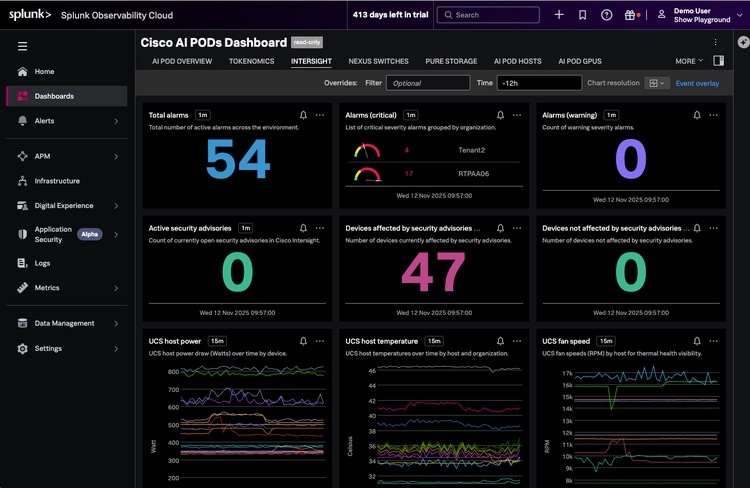
Task: Open the help question mark icon
Action: tap(606, 15)
